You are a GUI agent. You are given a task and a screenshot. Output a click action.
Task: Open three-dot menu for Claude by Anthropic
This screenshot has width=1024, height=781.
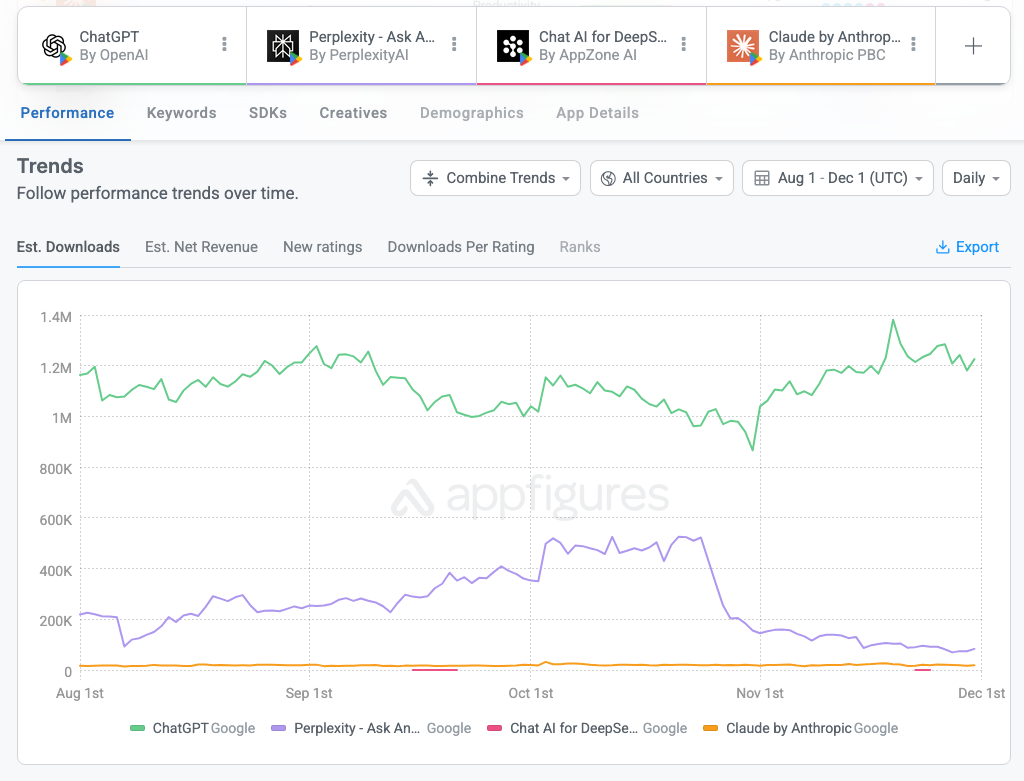point(913,44)
